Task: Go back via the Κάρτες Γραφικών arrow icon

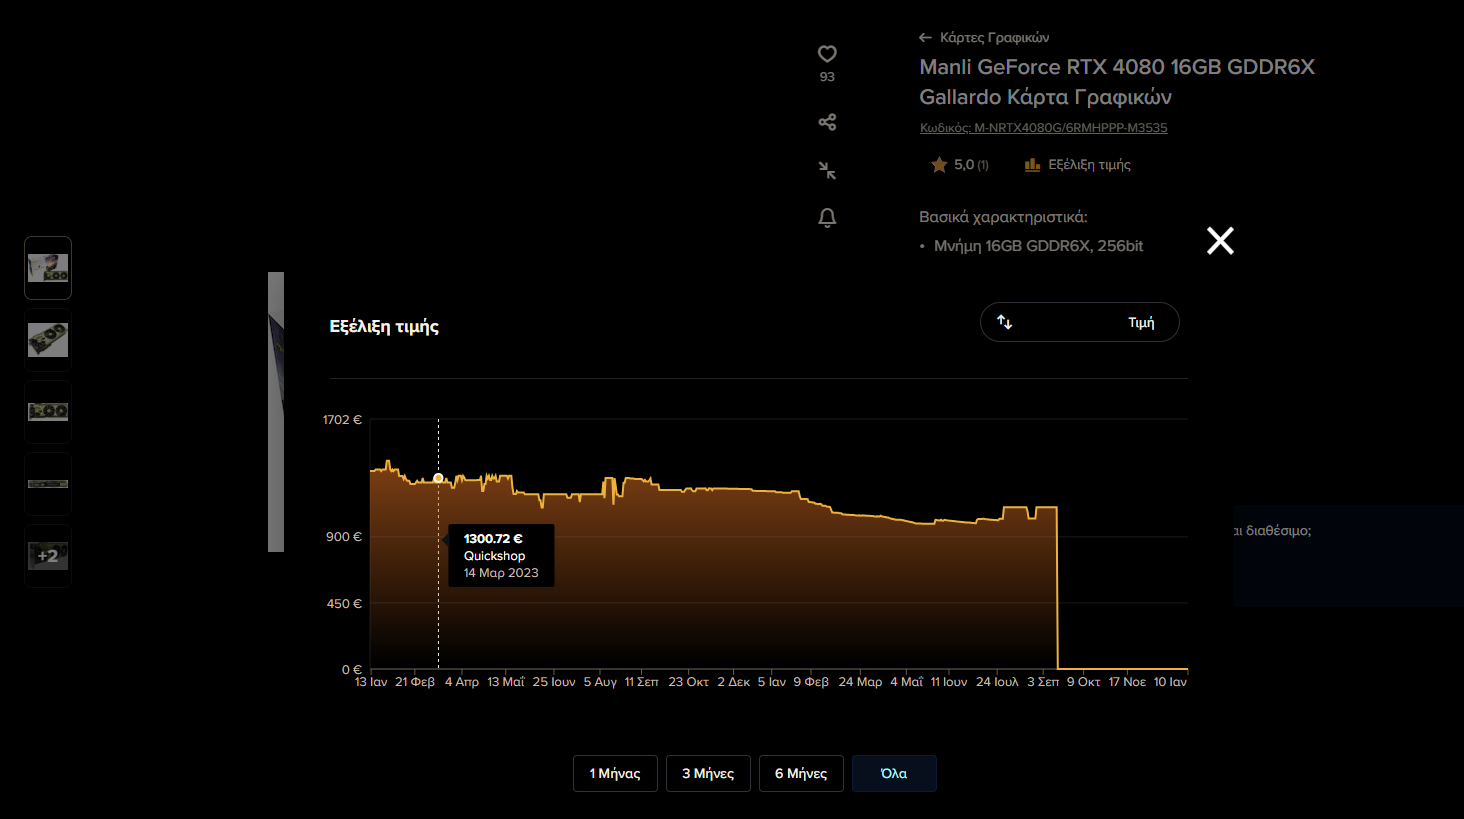Action: tap(925, 38)
